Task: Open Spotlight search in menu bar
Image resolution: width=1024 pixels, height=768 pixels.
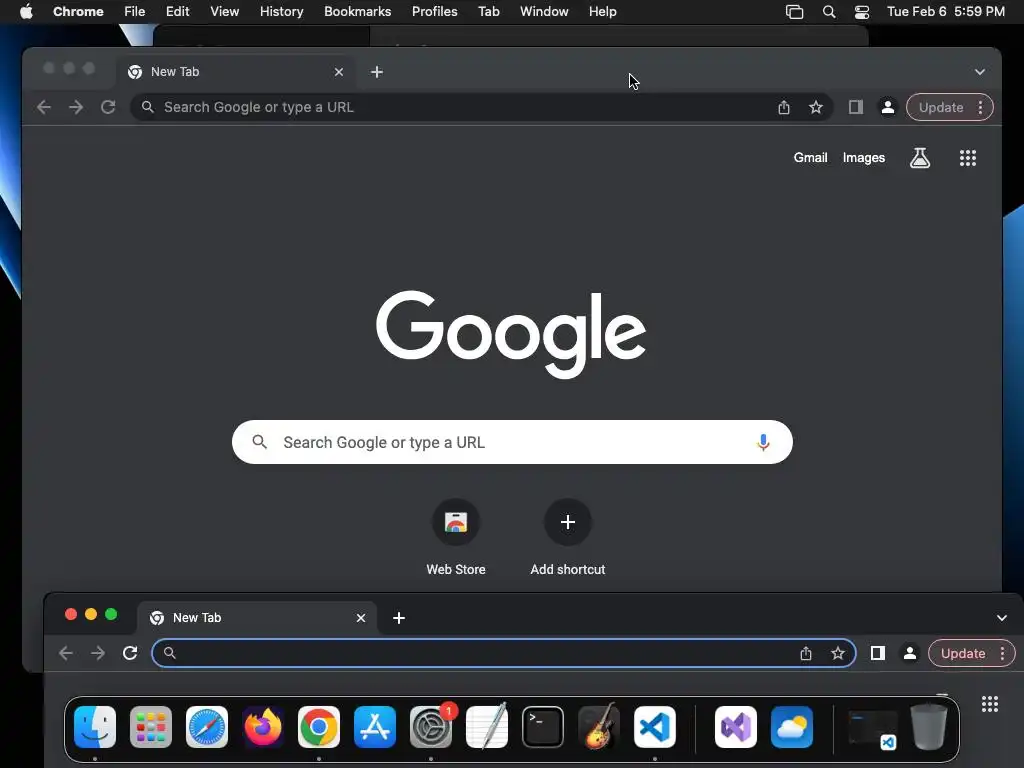Action: point(829,12)
